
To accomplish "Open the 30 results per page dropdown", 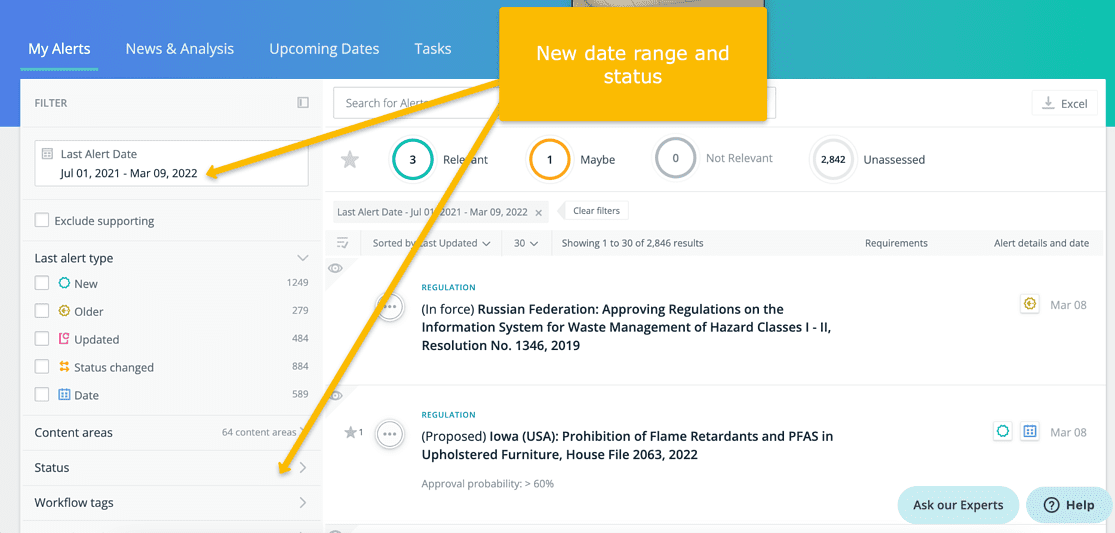I will (x=526, y=243).
